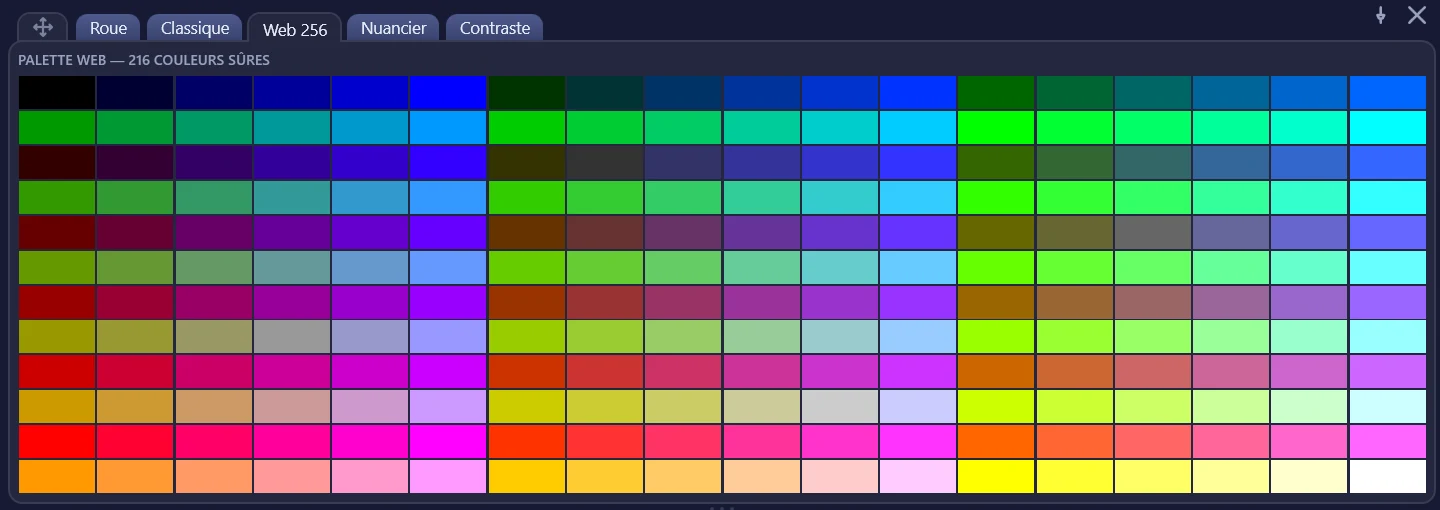This screenshot has width=1440, height=510.
Task: Select the orange #FF9900 swatch
Action: pyautogui.click(x=57, y=477)
